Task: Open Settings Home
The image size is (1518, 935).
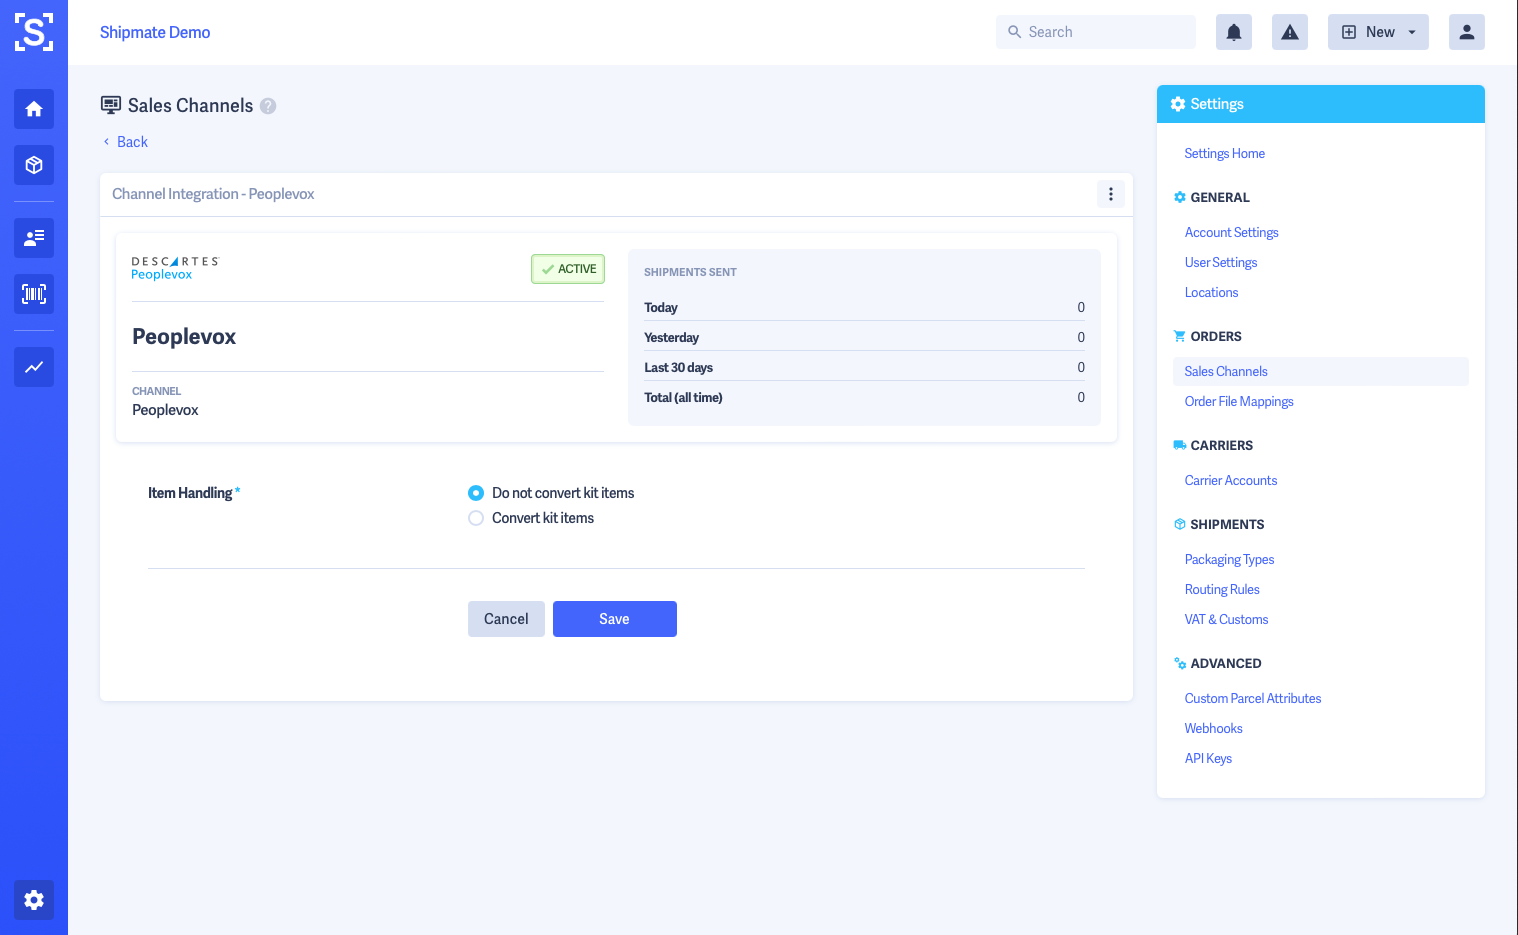Action: click(x=1225, y=153)
